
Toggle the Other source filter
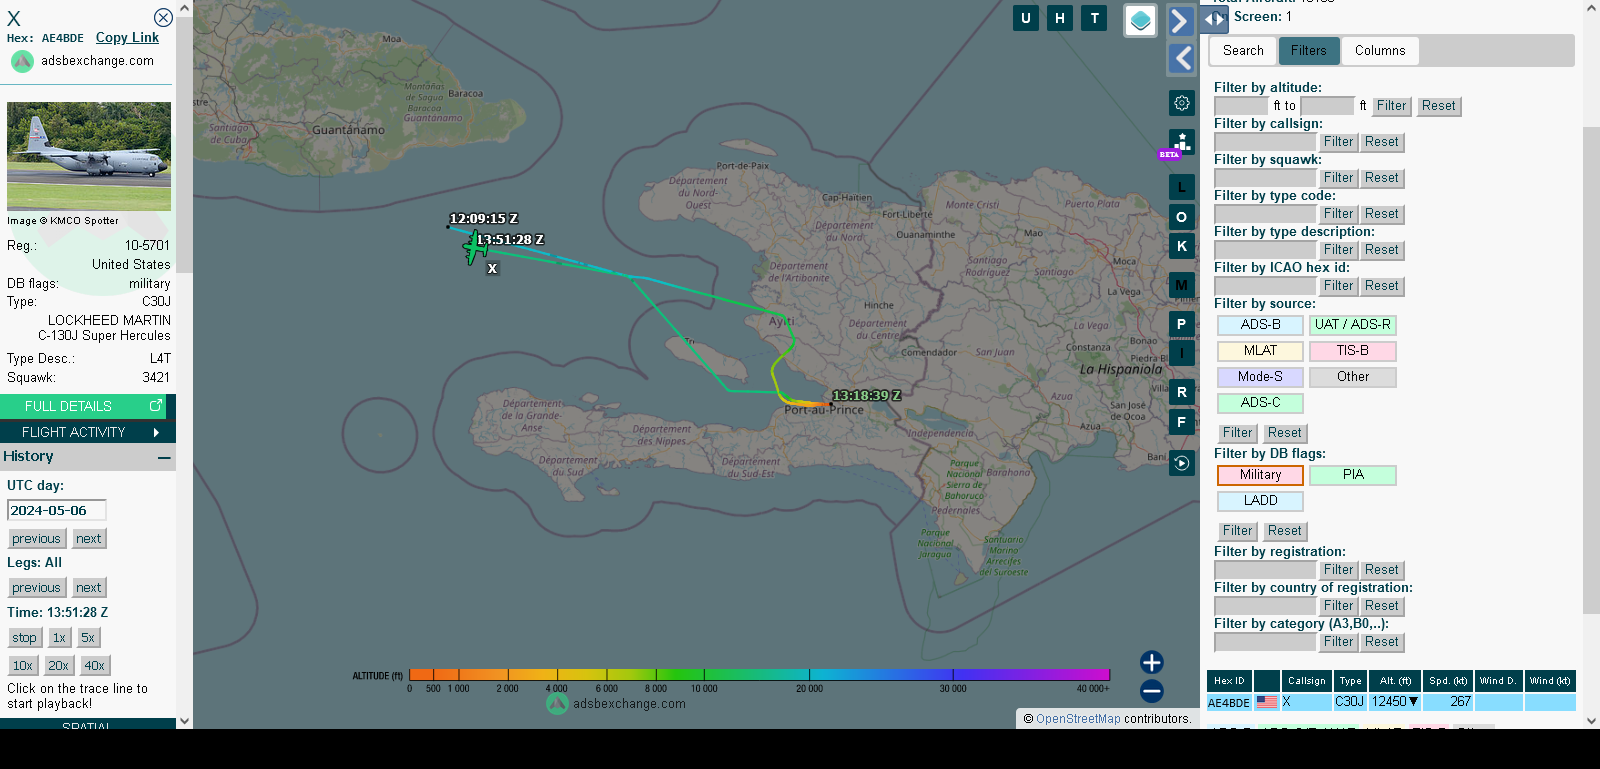click(1352, 377)
